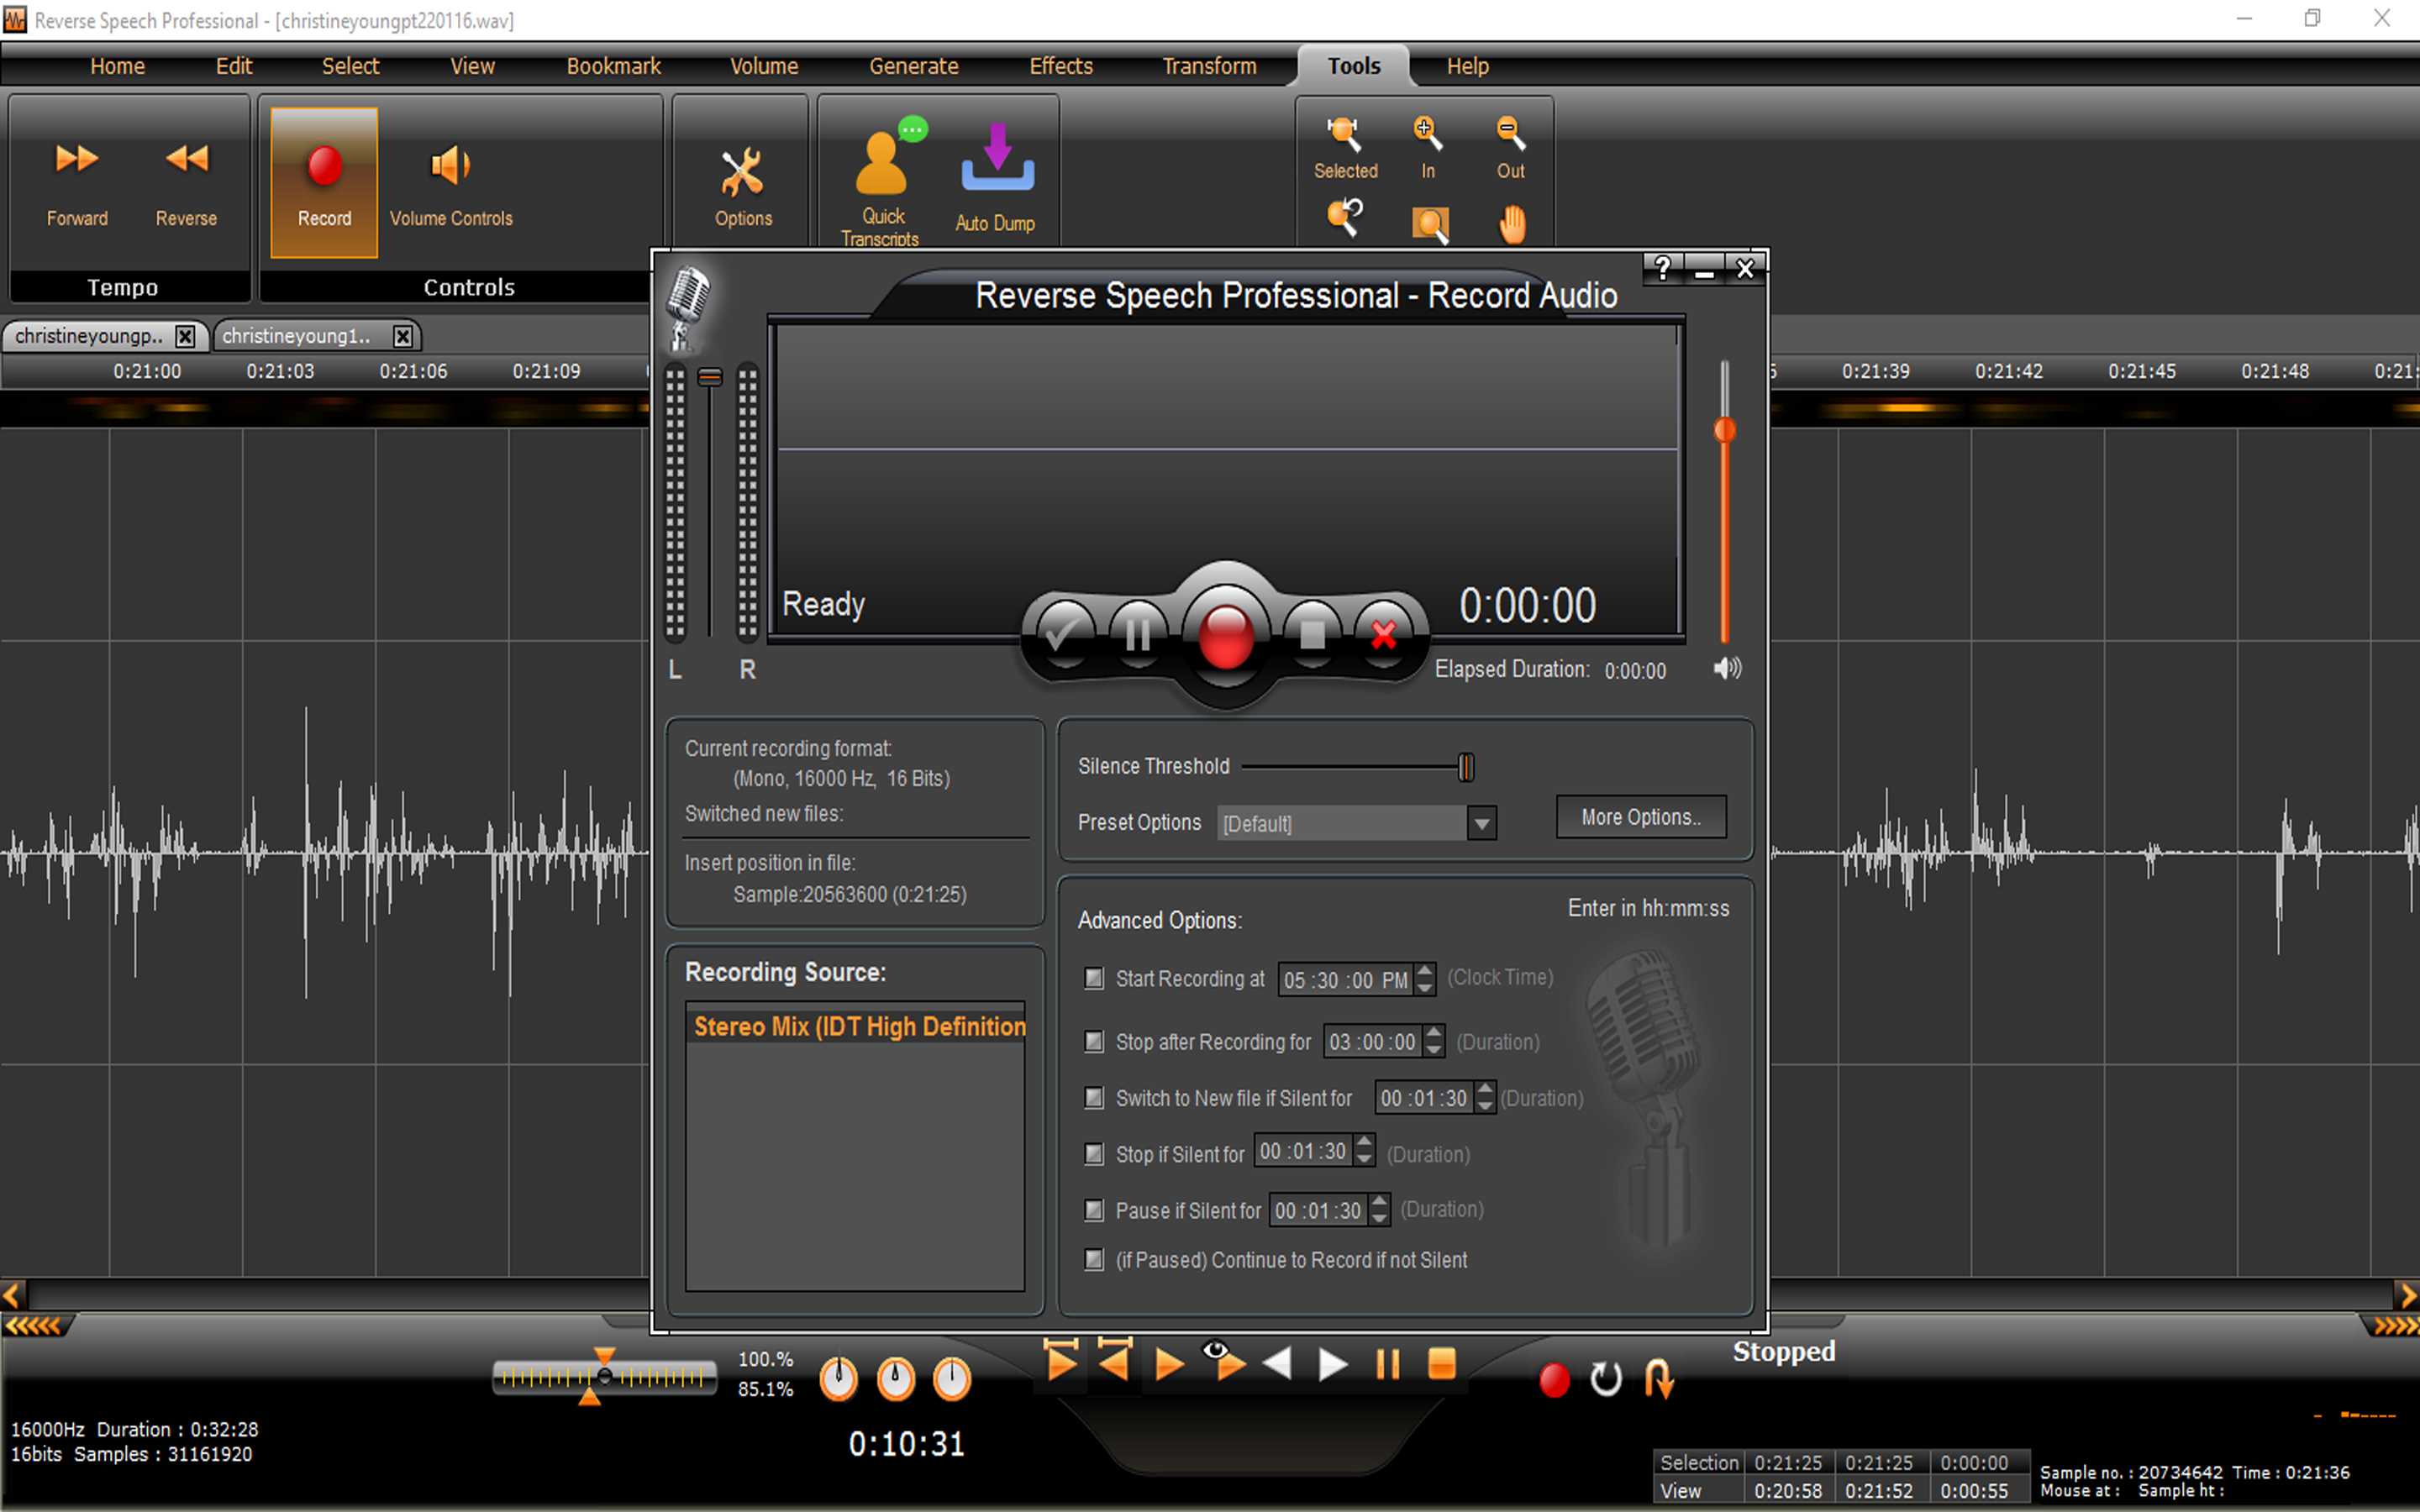Viewport: 2420px width, 1512px height.
Task: Click Pause if Silent duration stepper
Action: [x=1380, y=1210]
